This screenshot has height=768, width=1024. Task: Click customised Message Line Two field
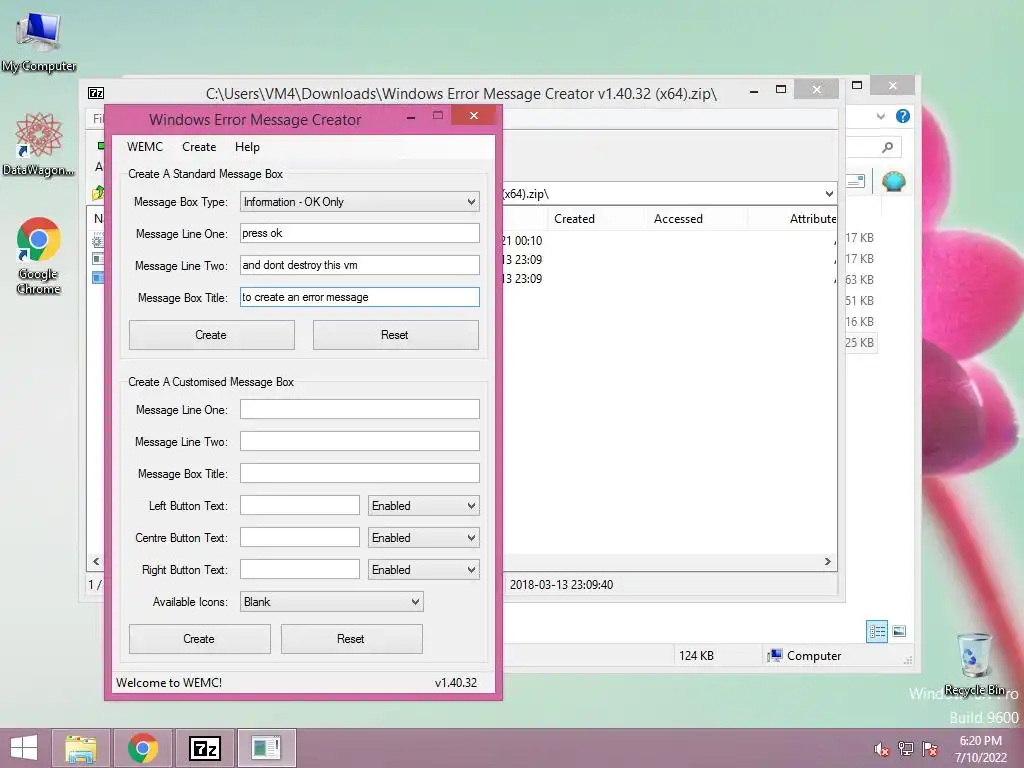click(x=360, y=441)
